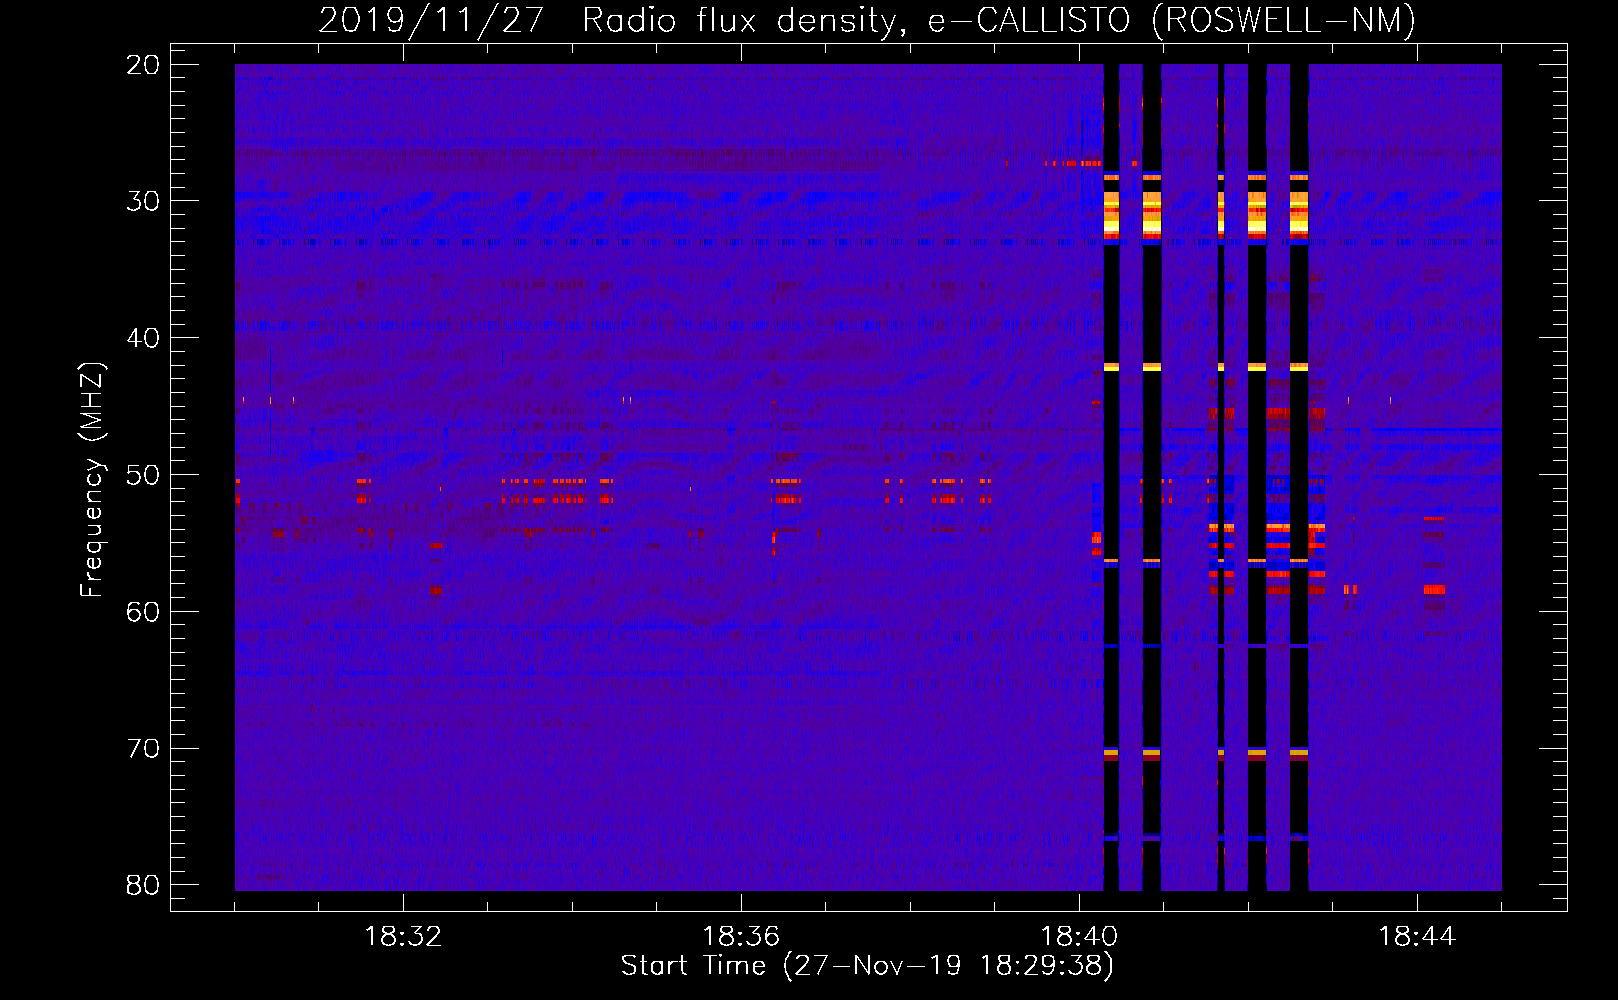Image resolution: width=1618 pixels, height=1000 pixels.
Task: Click the 18:36 time tick label
Action: coord(741,937)
